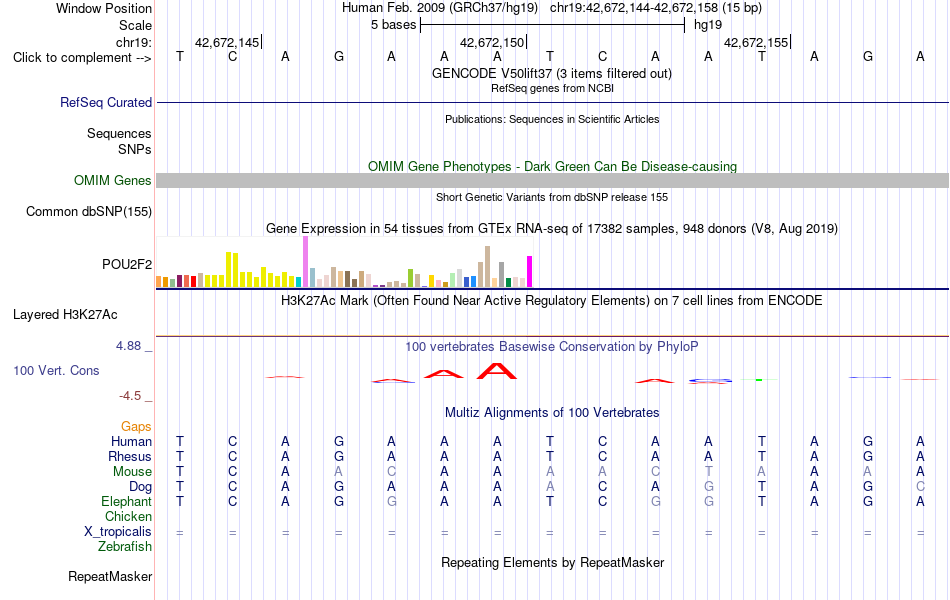Click the magenta bar ending the GTEx chart

tap(530, 272)
